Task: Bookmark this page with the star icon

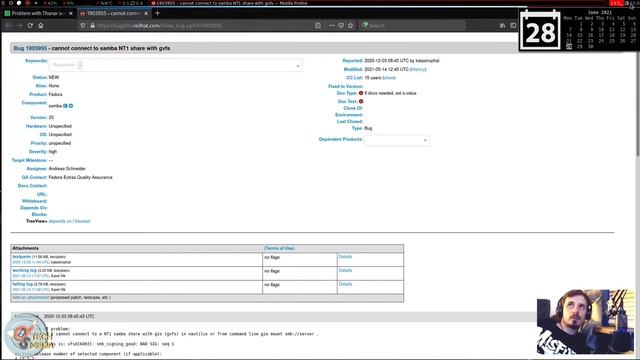Action: coord(350,25)
